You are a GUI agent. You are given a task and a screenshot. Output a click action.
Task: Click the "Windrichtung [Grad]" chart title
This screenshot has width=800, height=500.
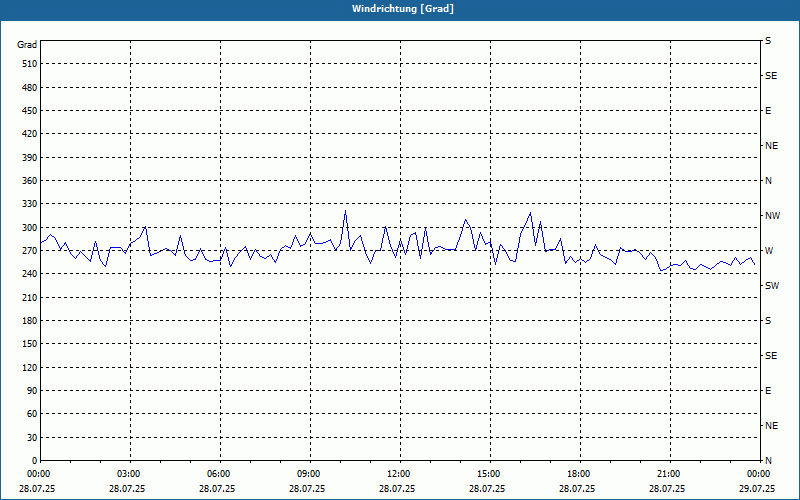(x=403, y=9)
